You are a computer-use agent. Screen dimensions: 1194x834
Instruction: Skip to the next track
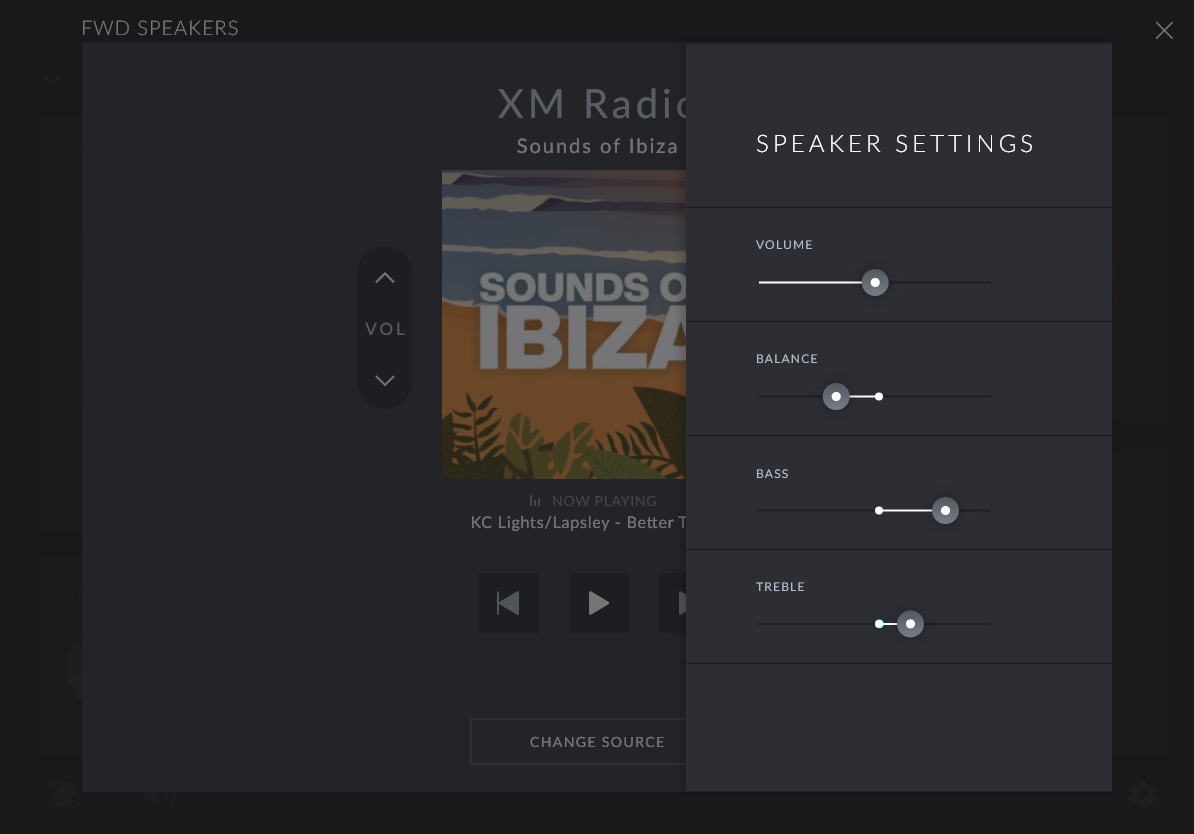coord(673,603)
